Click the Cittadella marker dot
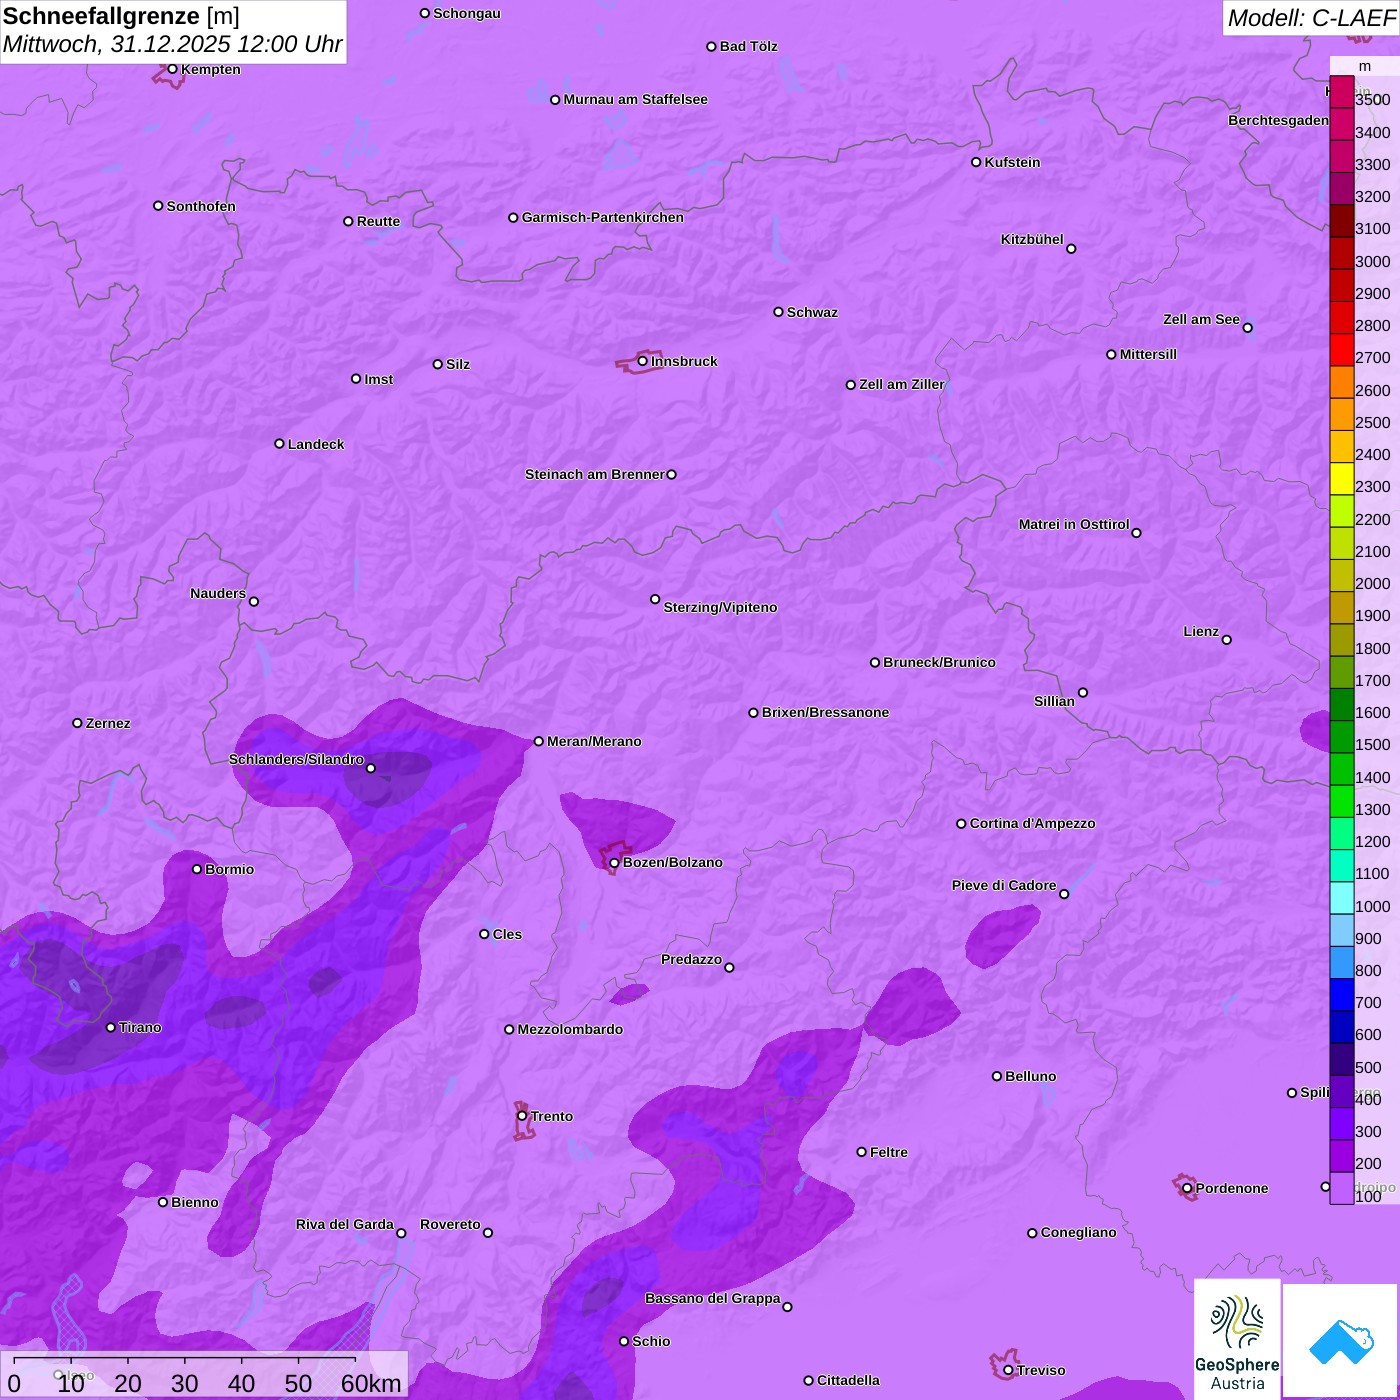This screenshot has width=1400, height=1400. click(809, 1380)
